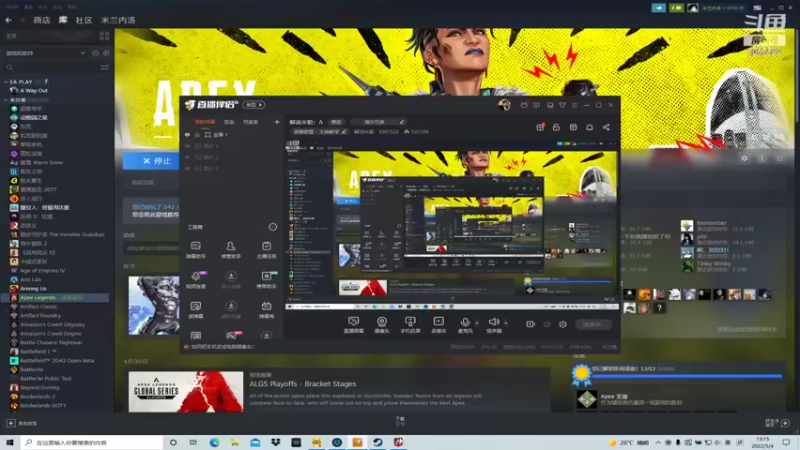Screen dimensions: 800x450
Task: Add screen capture source in bottom bar
Action: (x=353, y=324)
